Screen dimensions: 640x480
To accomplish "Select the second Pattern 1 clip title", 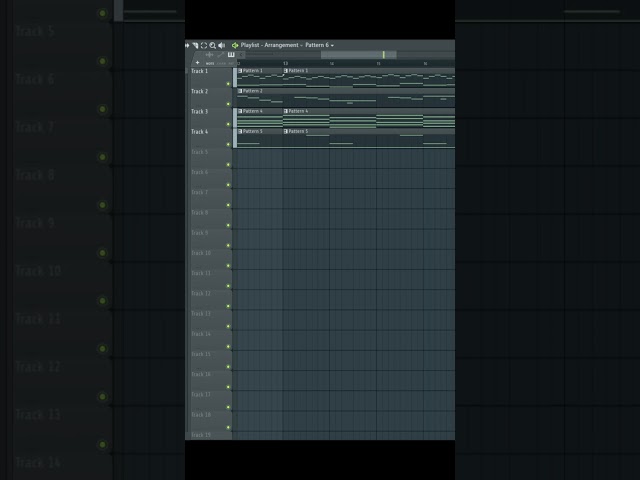I will [298, 71].
